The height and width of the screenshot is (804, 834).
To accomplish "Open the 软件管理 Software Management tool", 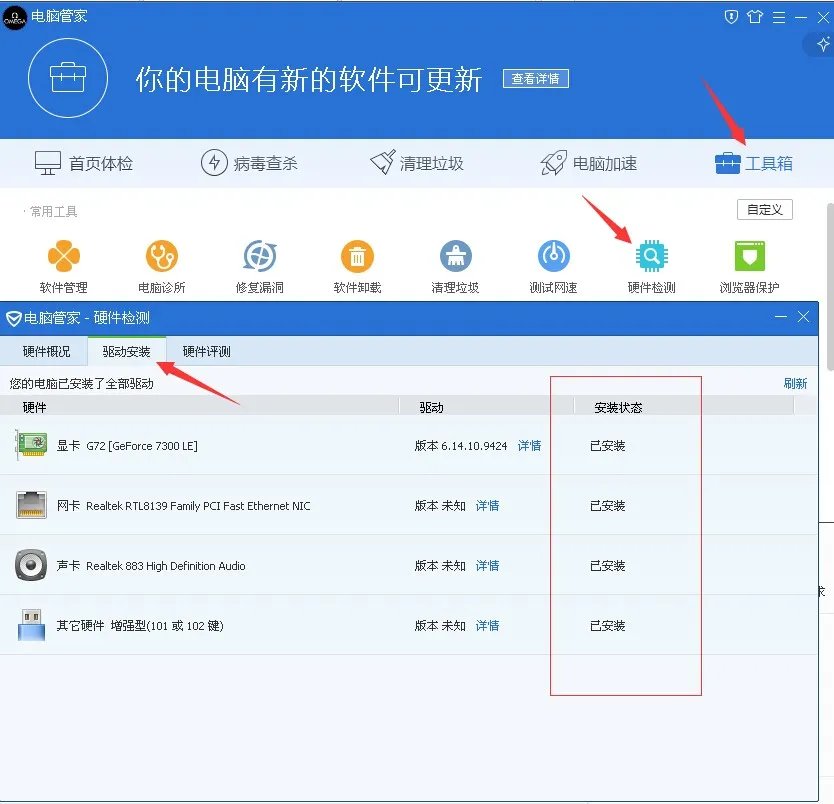I will point(63,263).
